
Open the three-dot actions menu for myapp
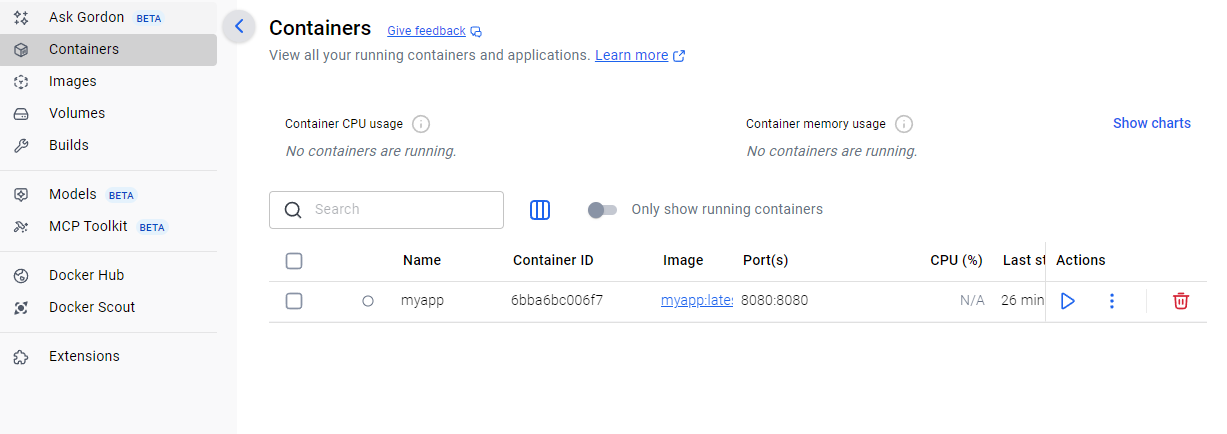[x=1112, y=301]
